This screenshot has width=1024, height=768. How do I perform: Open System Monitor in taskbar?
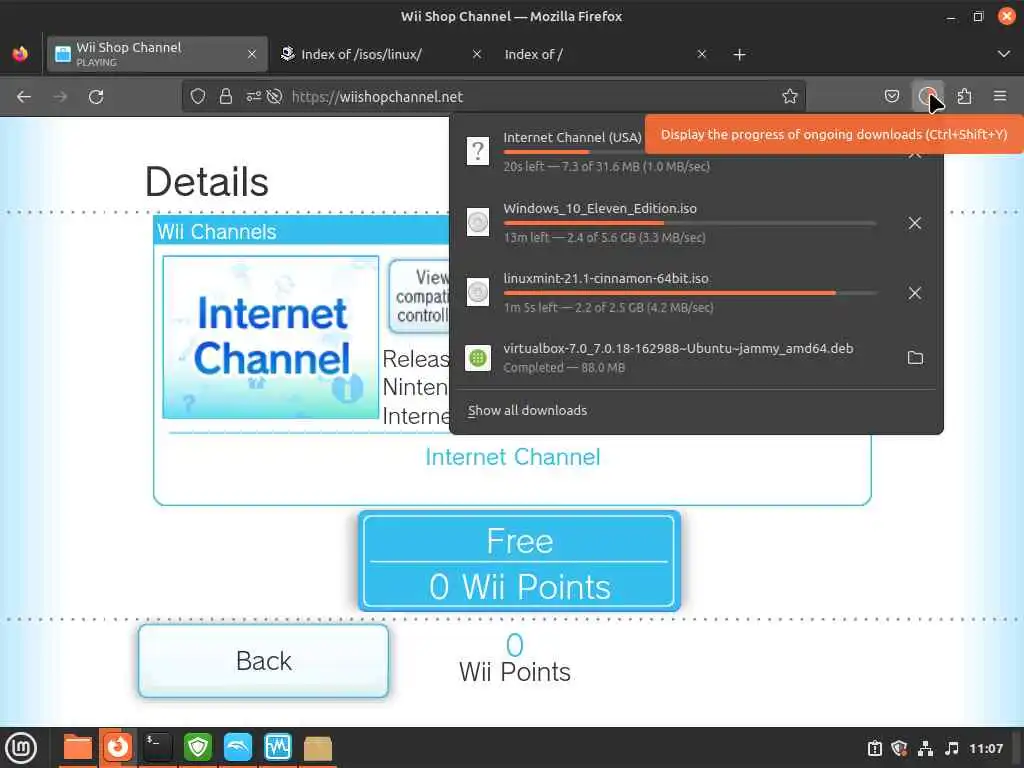278,748
